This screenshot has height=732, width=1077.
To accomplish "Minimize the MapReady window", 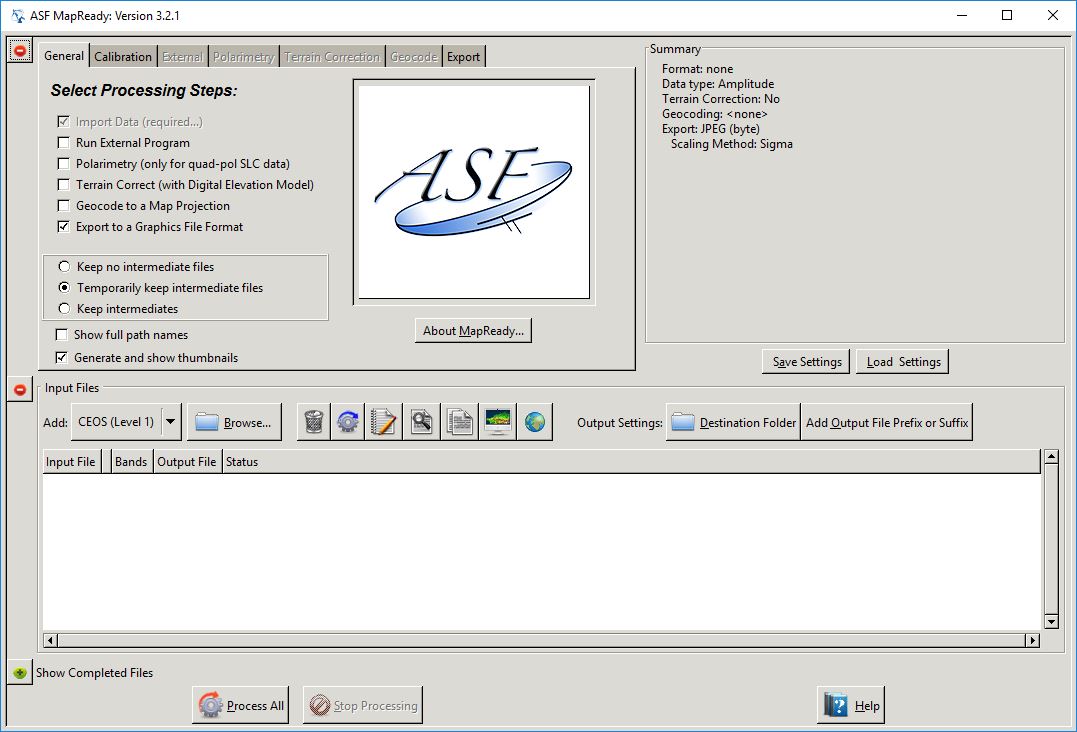I will (962, 15).
